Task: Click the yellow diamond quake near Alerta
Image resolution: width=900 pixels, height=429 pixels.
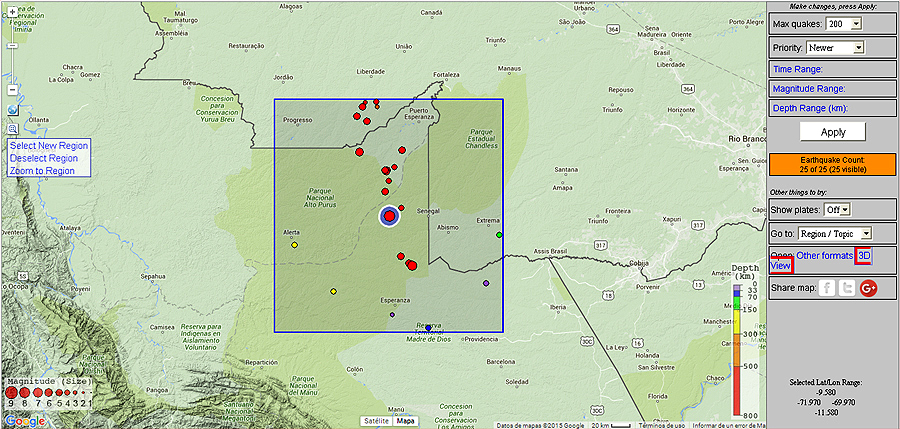Action: point(294,245)
